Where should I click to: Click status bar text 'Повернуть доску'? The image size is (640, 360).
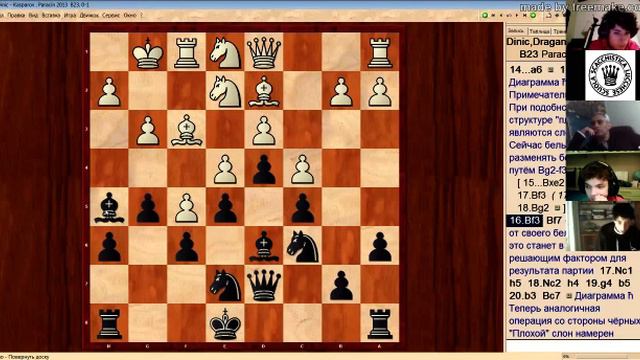(29, 357)
